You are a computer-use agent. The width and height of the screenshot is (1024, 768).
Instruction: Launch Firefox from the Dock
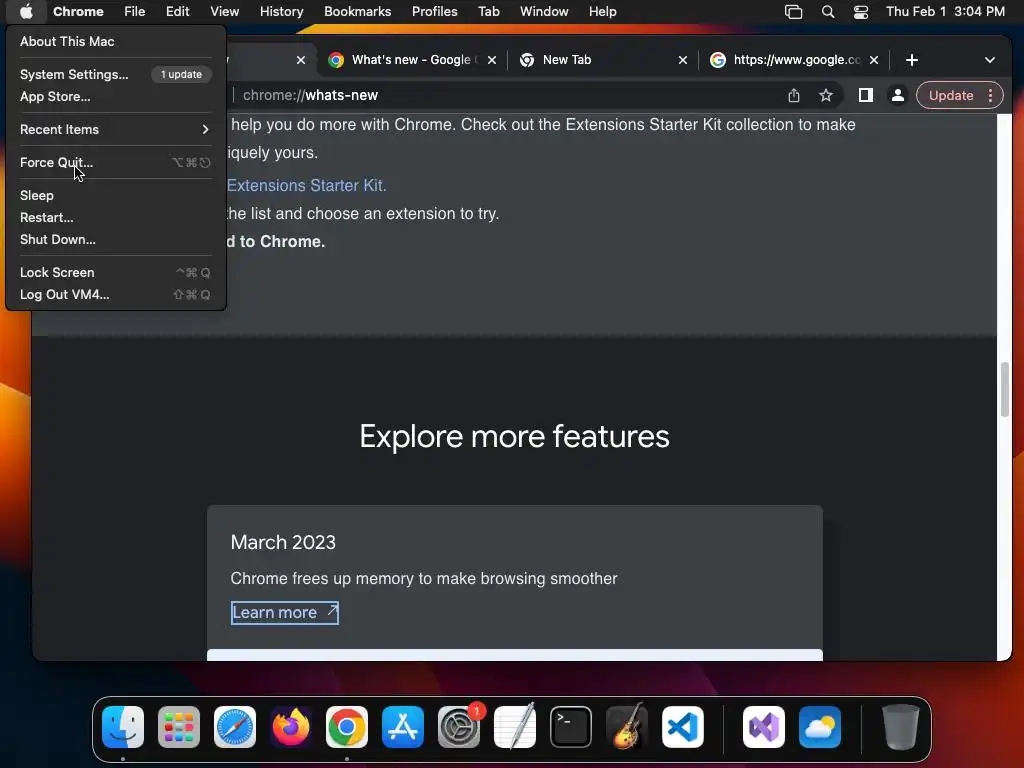coord(291,727)
